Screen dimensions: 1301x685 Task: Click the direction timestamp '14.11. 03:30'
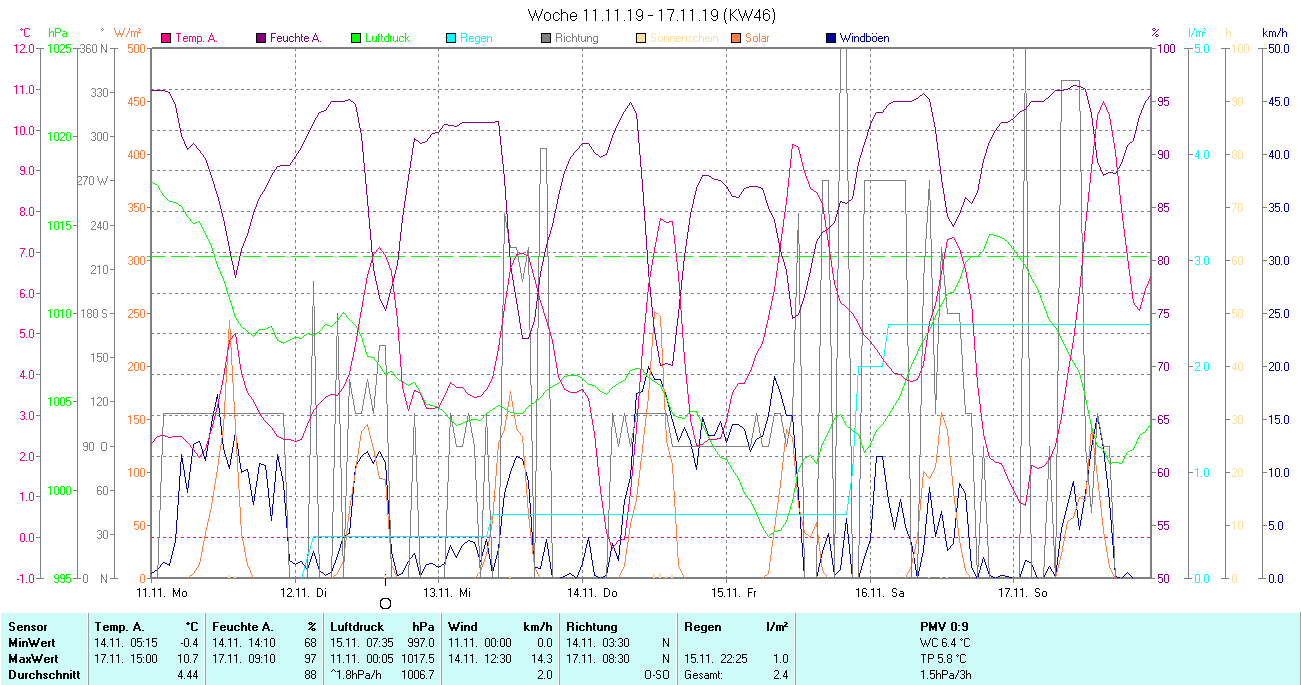[598, 643]
